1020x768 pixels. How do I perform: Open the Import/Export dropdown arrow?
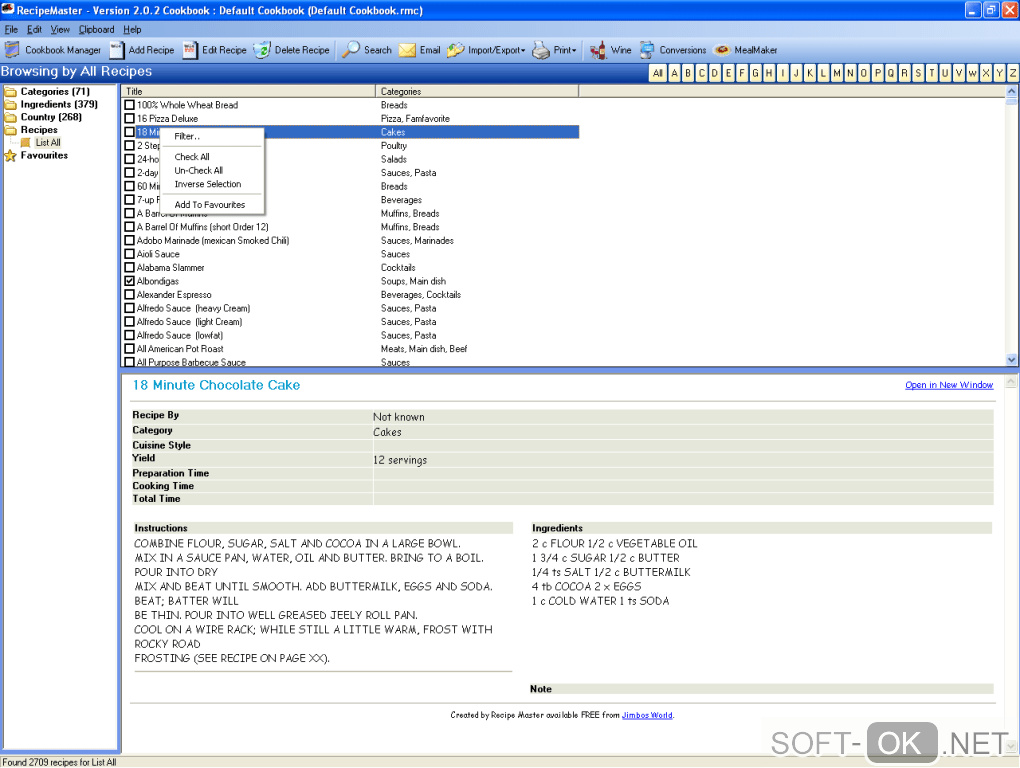[x=522, y=51]
